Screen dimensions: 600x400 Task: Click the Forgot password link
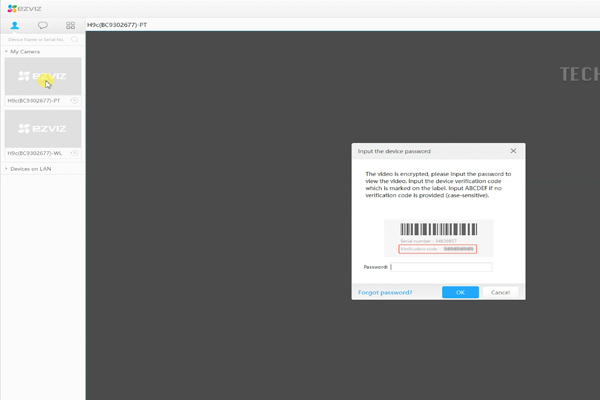point(385,292)
